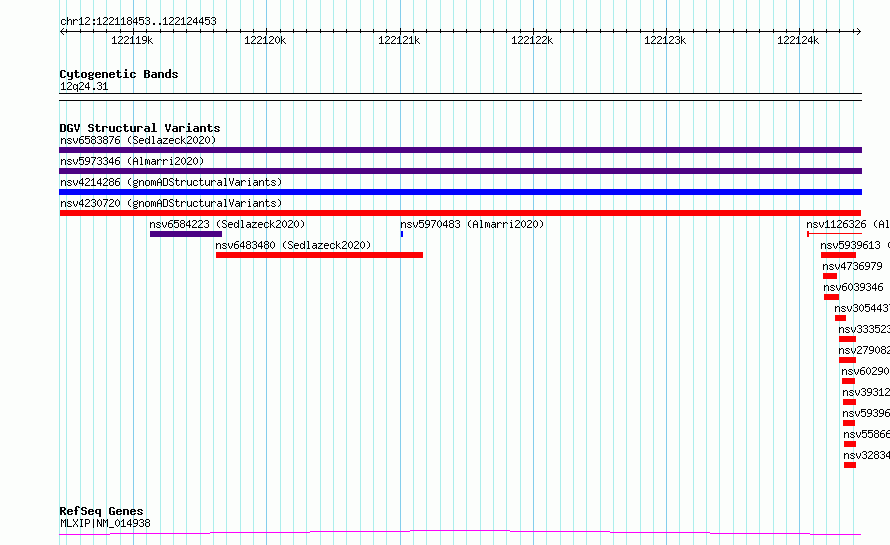Screen dimensions: 890x545
Task: Select the 122122k ruler label
Action: (x=532, y=40)
